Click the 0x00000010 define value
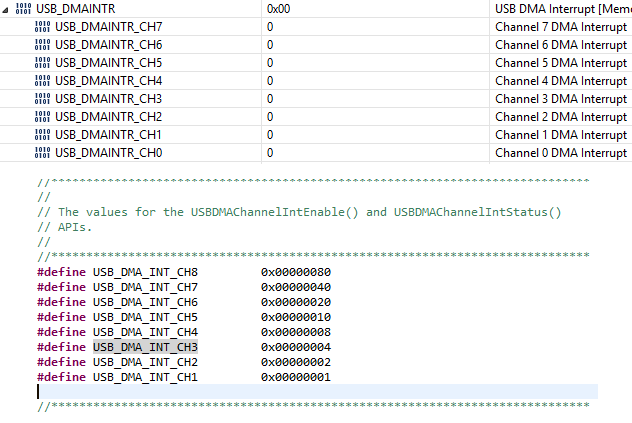The height and width of the screenshot is (423, 632). (296, 317)
